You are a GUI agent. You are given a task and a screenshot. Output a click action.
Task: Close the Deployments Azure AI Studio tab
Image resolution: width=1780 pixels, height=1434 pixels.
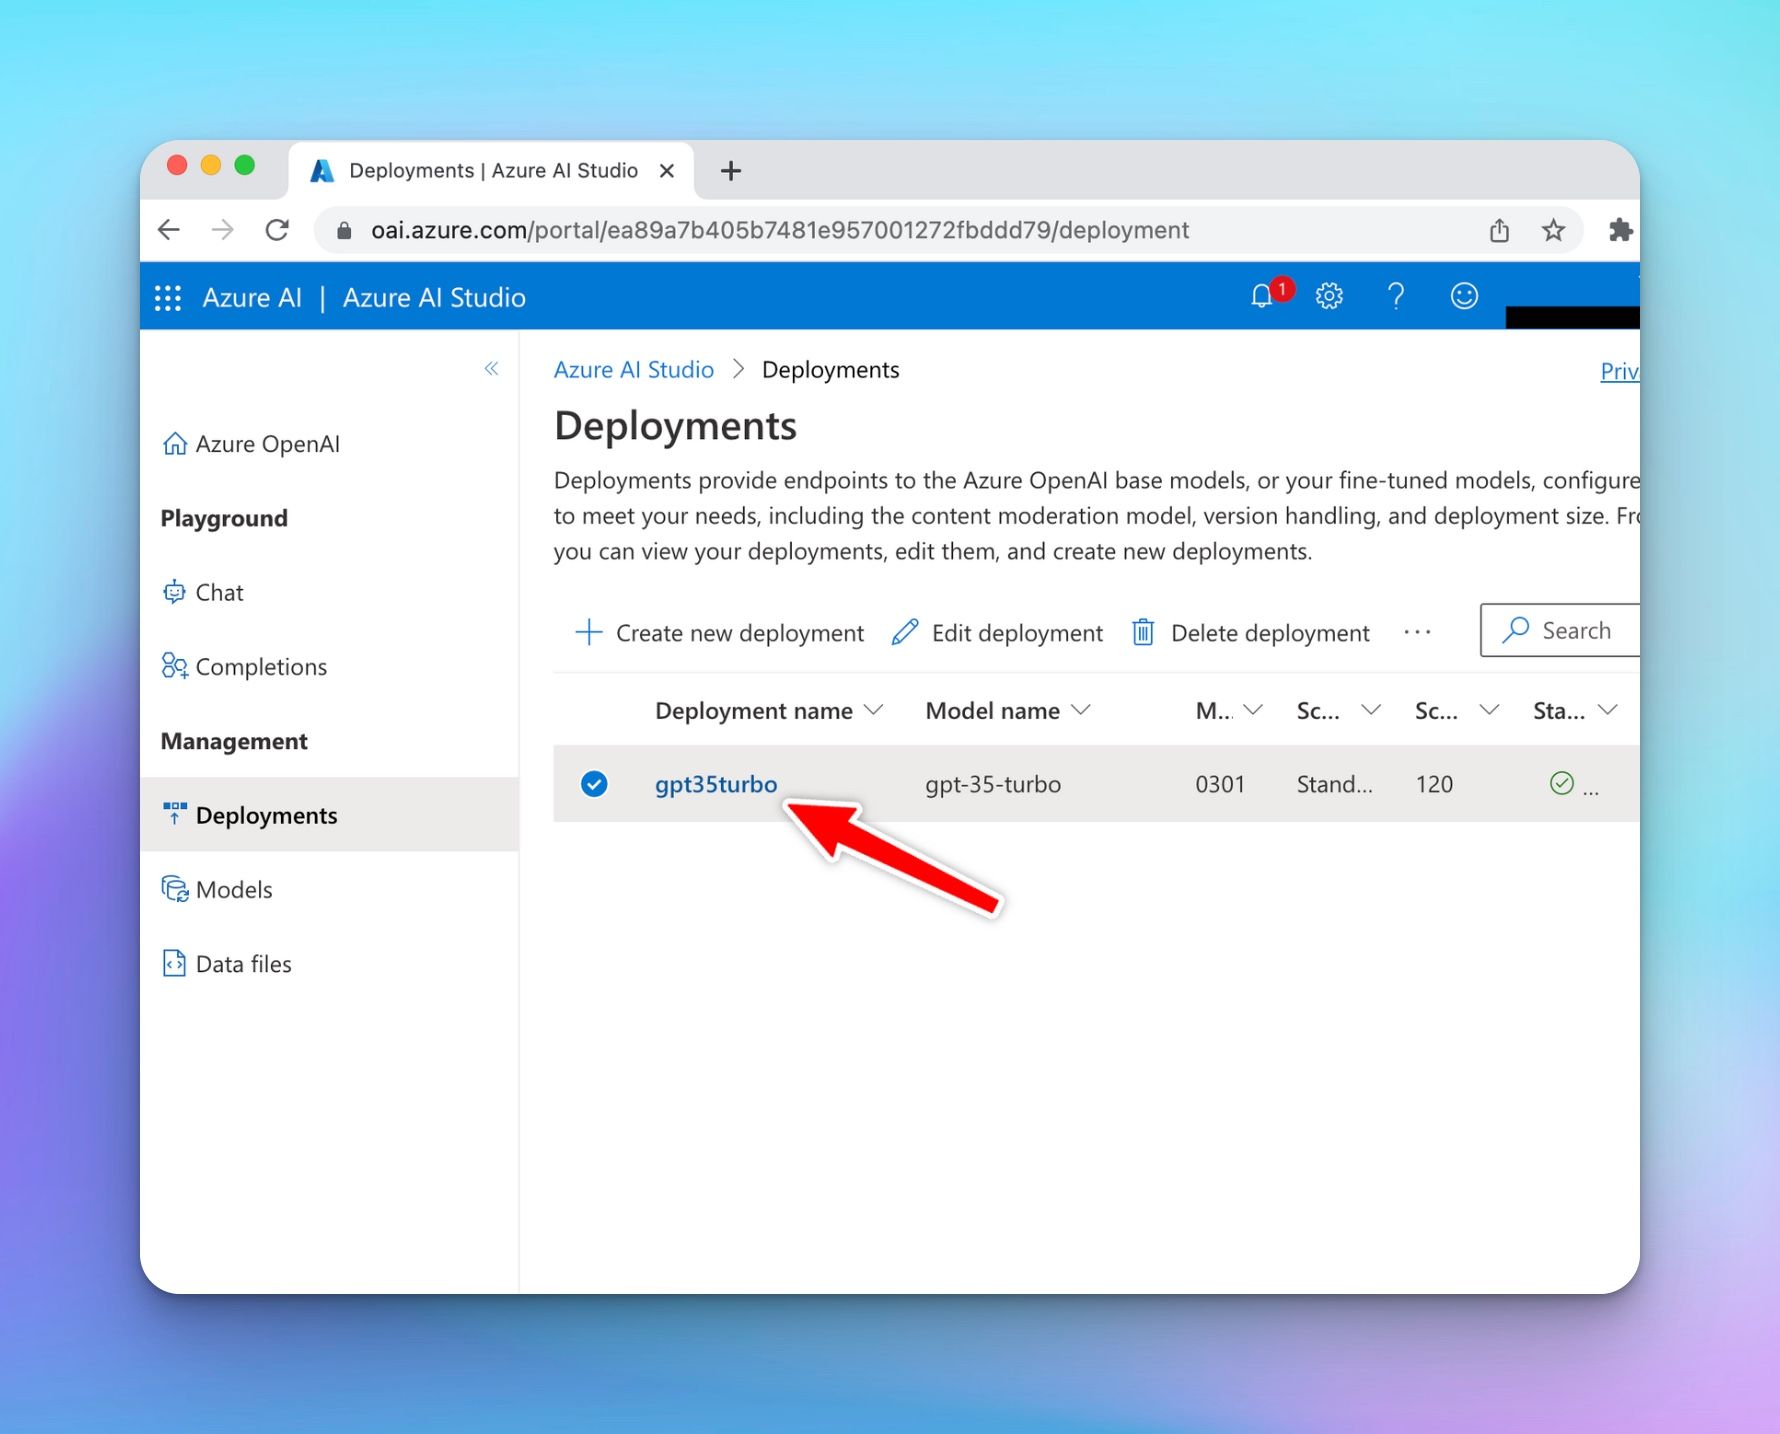click(x=667, y=171)
